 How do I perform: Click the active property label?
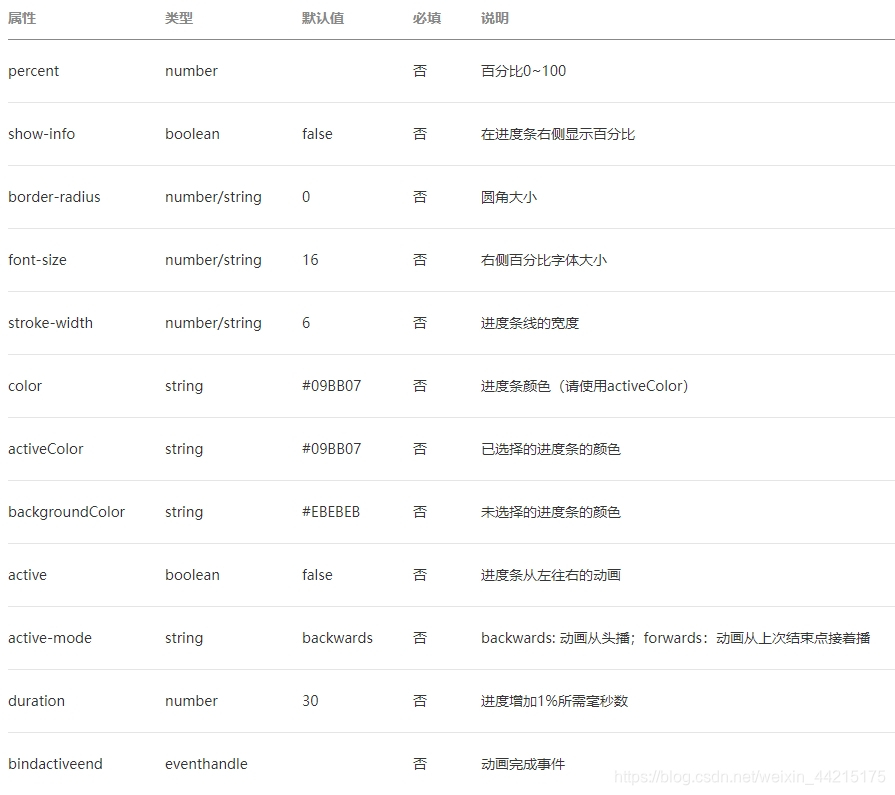tap(26, 575)
